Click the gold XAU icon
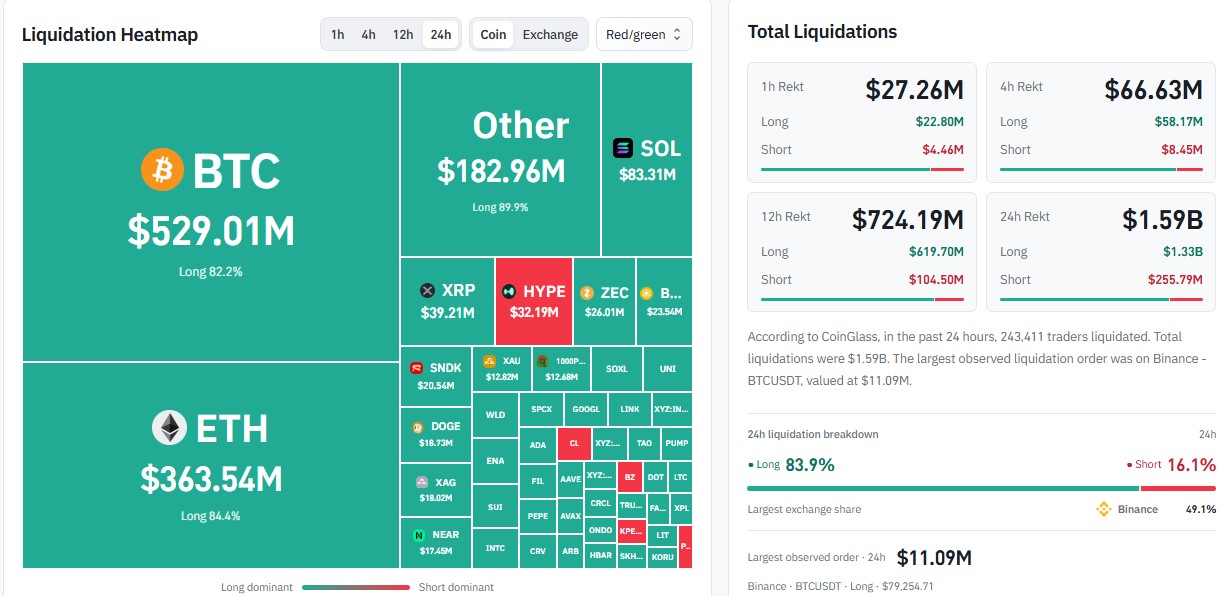 pyautogui.click(x=490, y=361)
